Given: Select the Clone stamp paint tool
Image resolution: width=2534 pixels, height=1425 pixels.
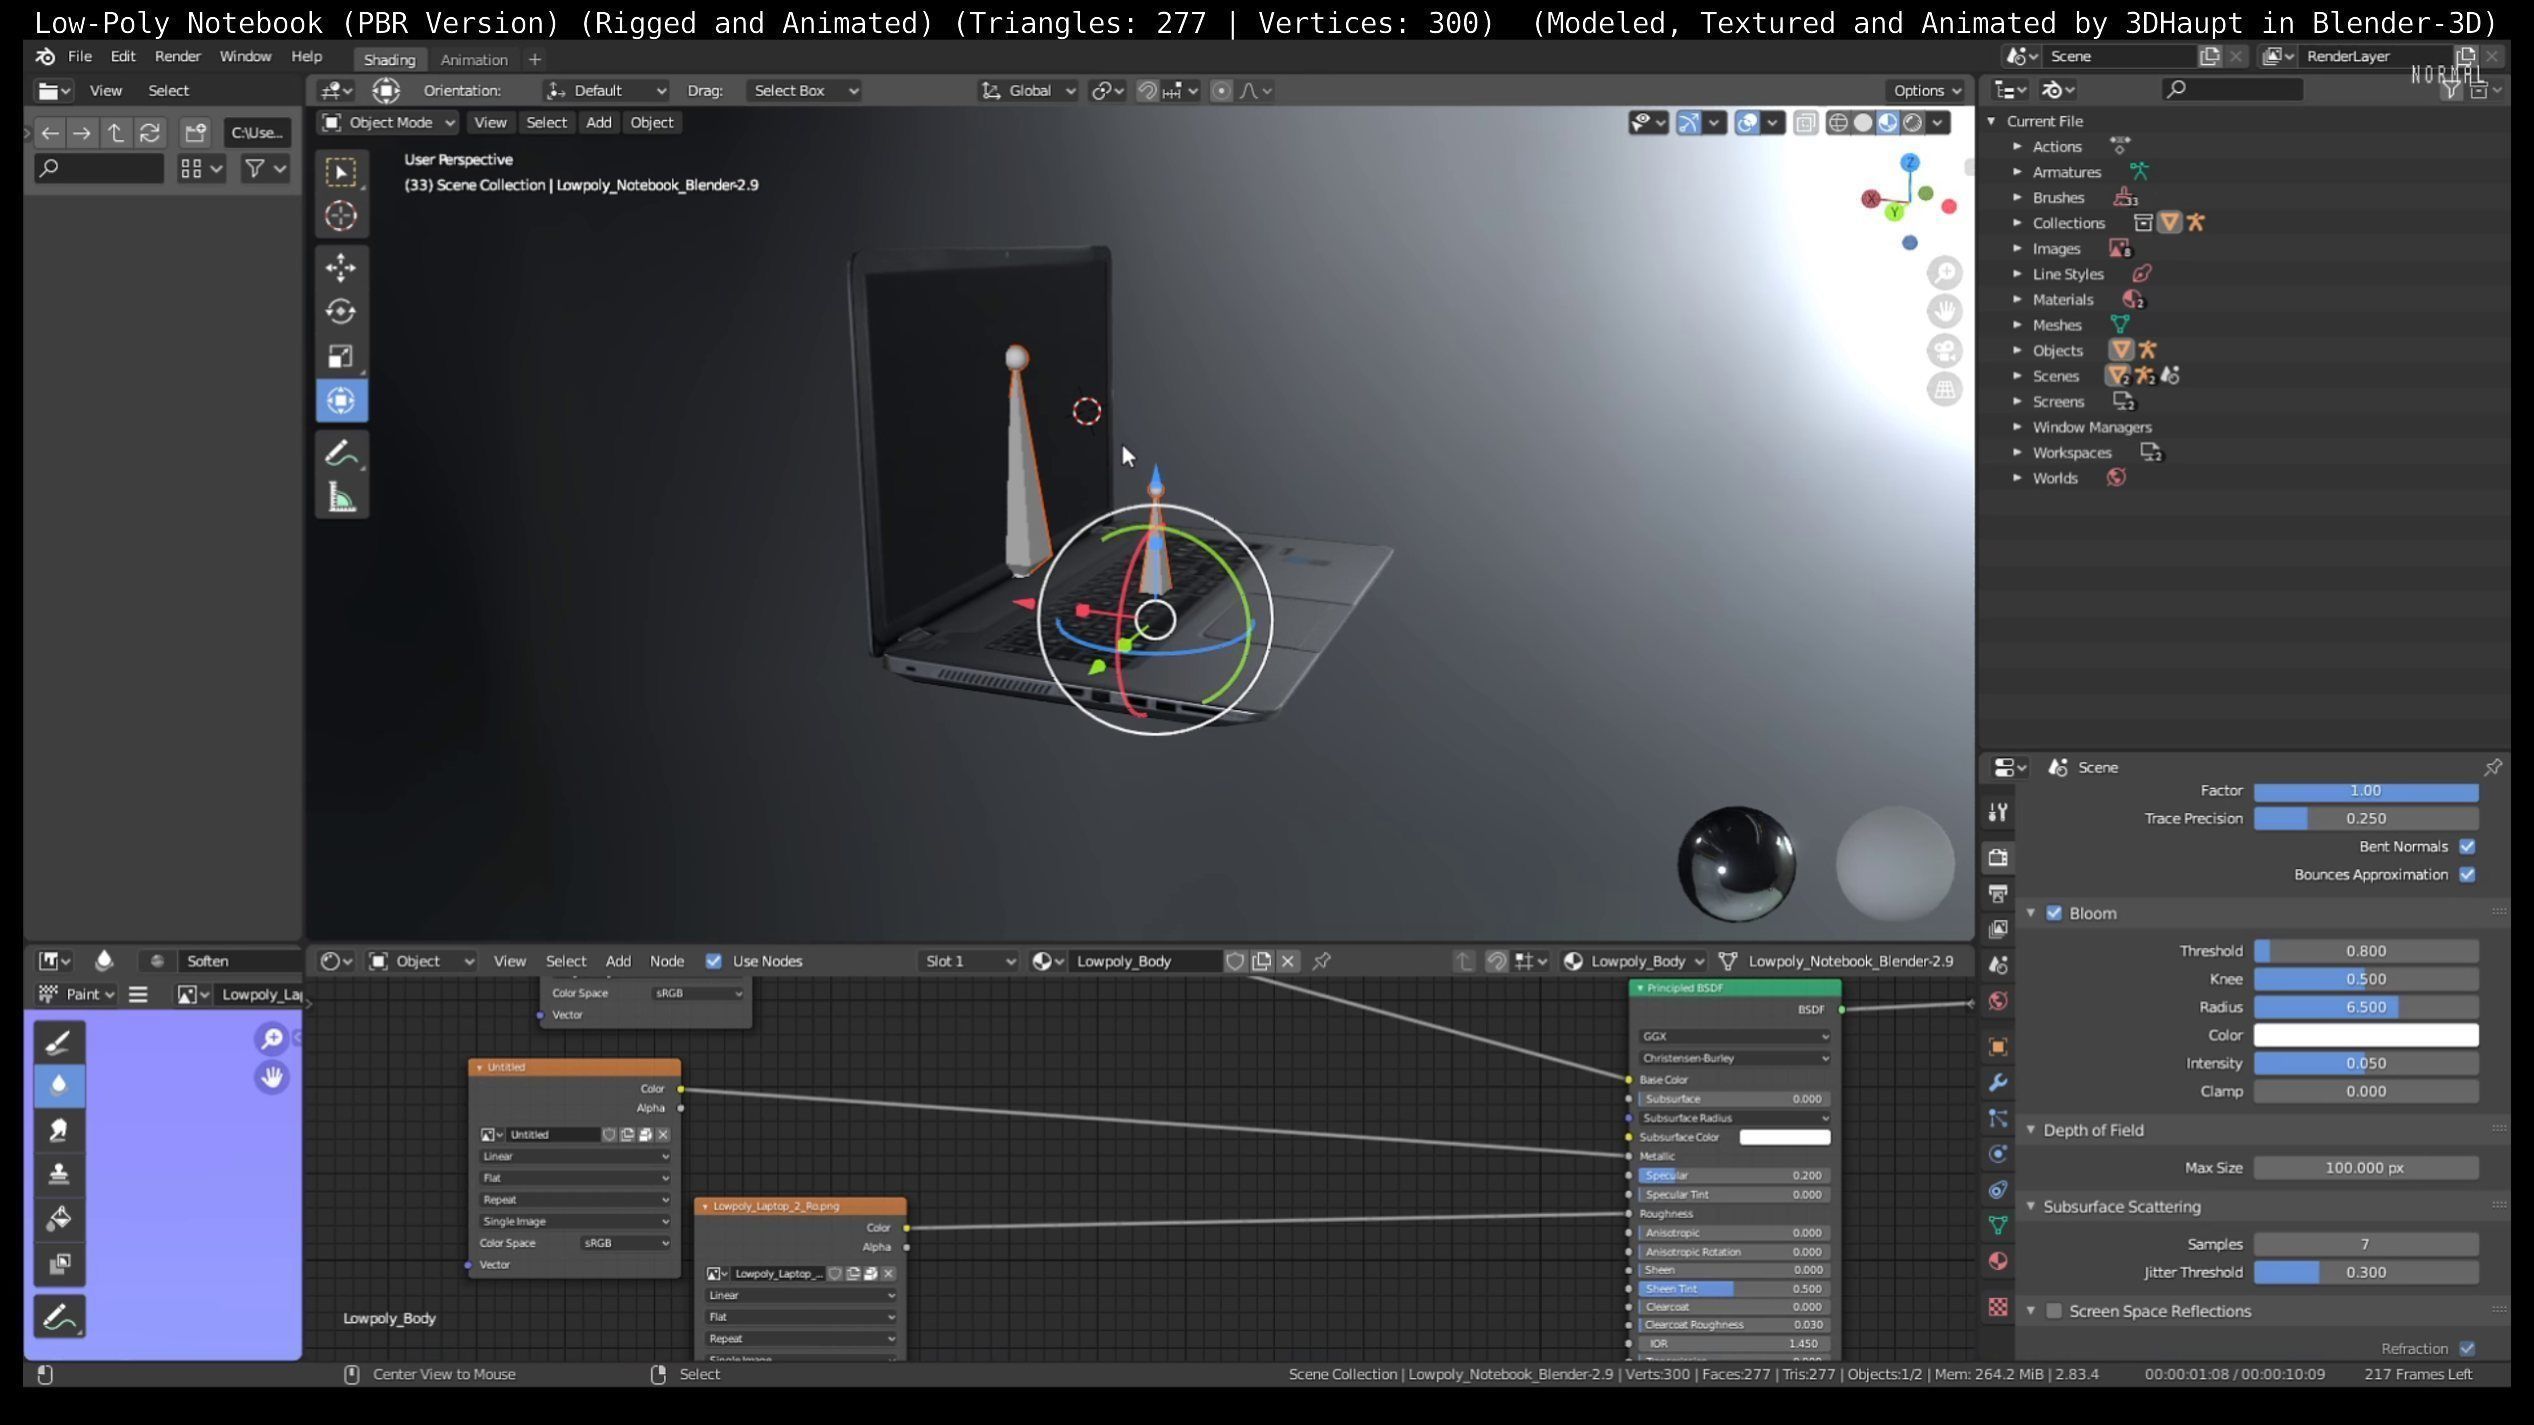Looking at the screenshot, I should pyautogui.click(x=58, y=1174).
